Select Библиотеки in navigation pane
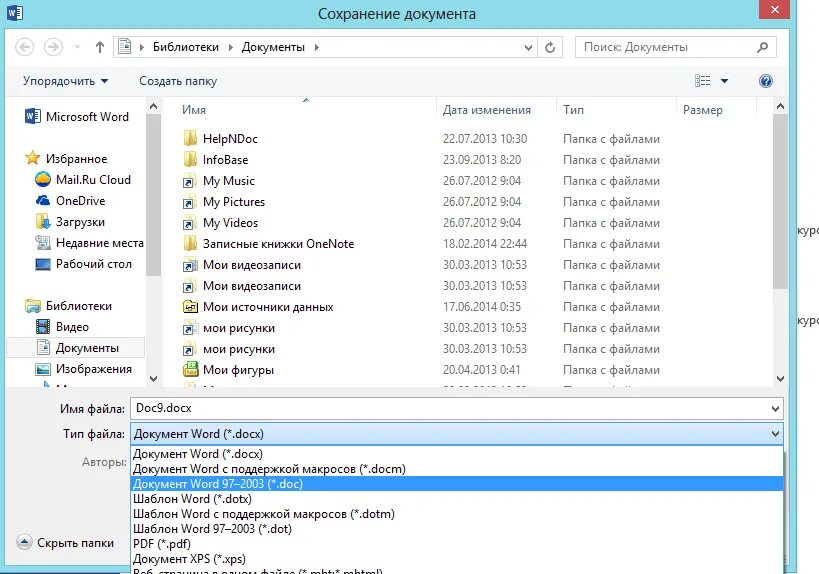Image resolution: width=819 pixels, height=574 pixels. tap(68, 306)
